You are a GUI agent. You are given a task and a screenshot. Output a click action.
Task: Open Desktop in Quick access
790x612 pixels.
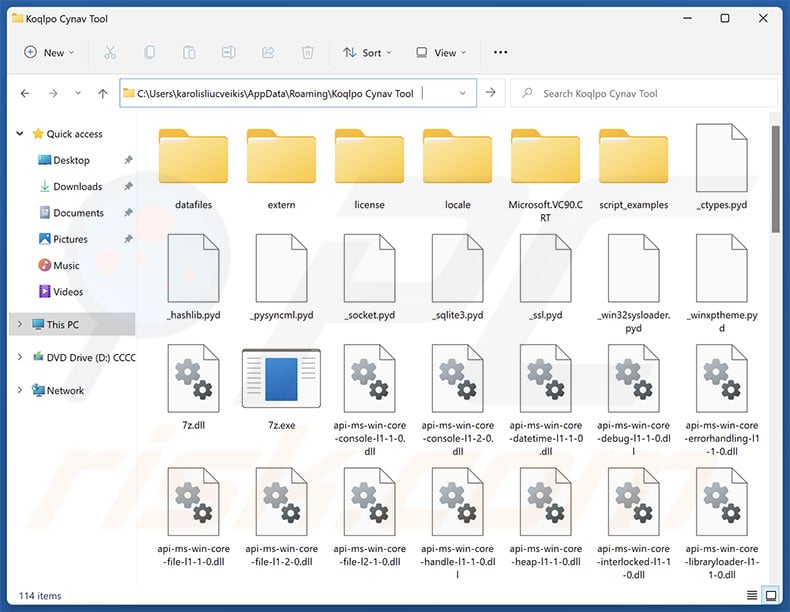point(64,160)
